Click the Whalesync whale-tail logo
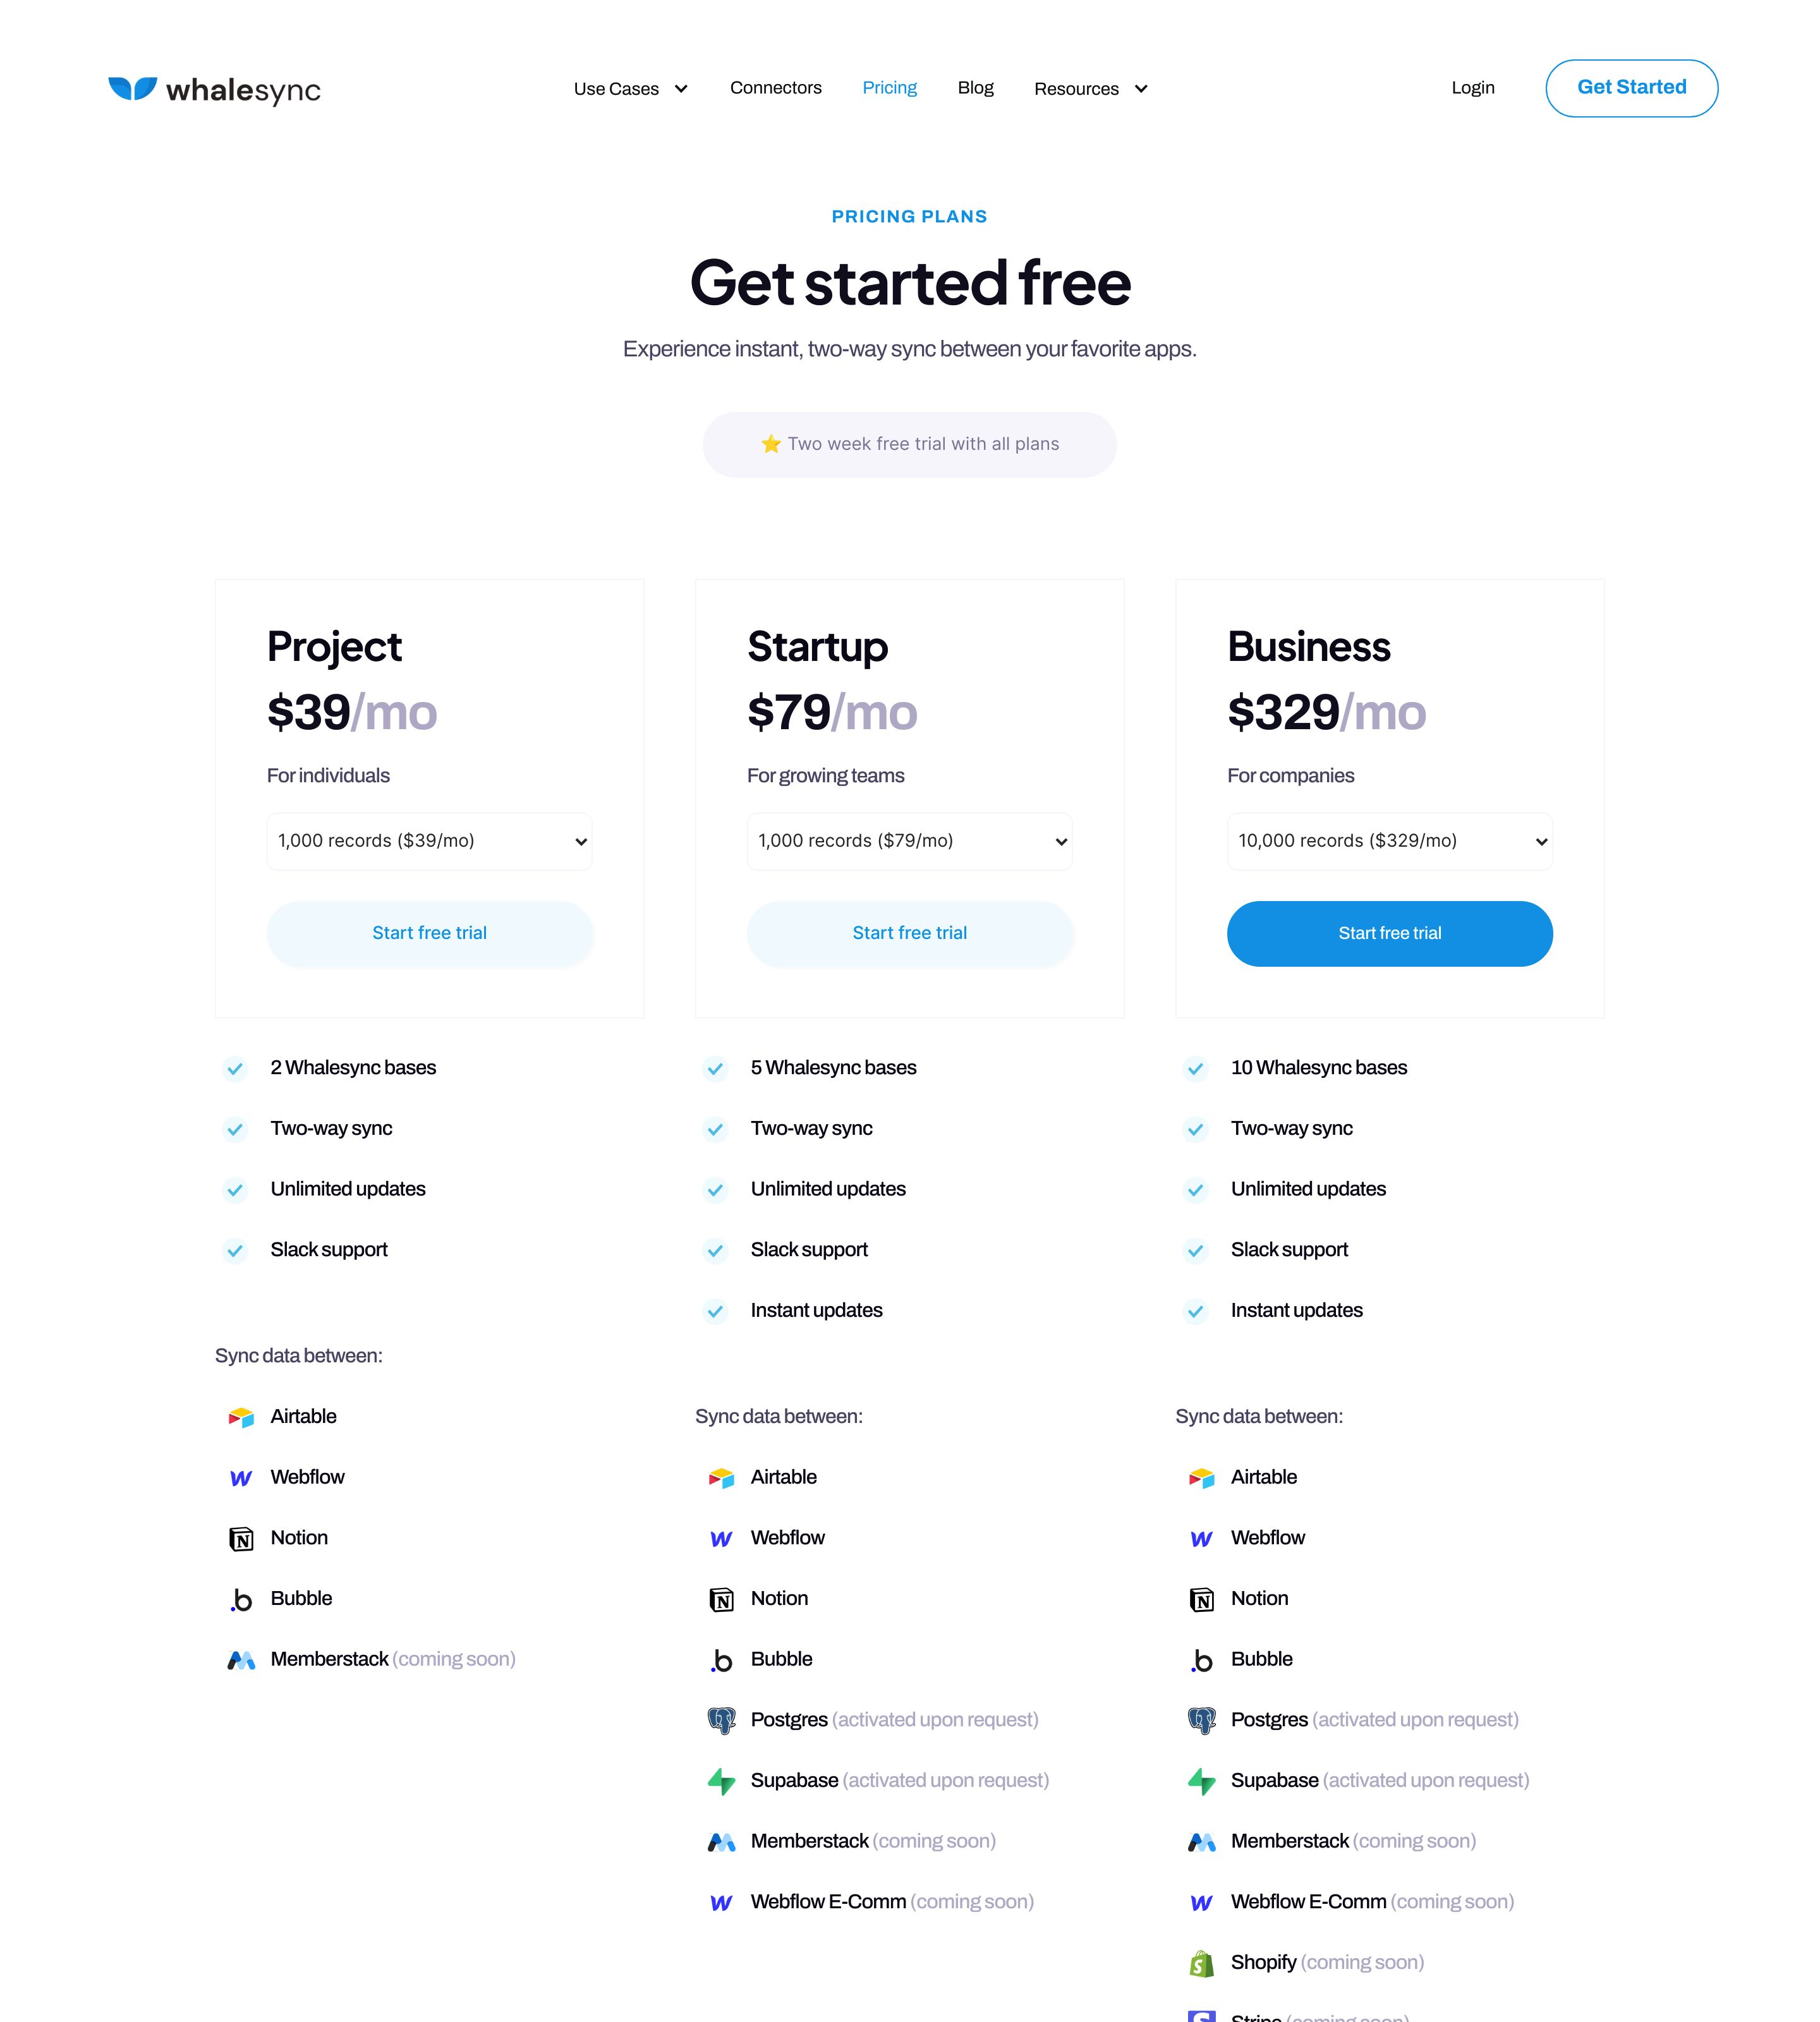This screenshot has height=2022, width=1820. [132, 88]
